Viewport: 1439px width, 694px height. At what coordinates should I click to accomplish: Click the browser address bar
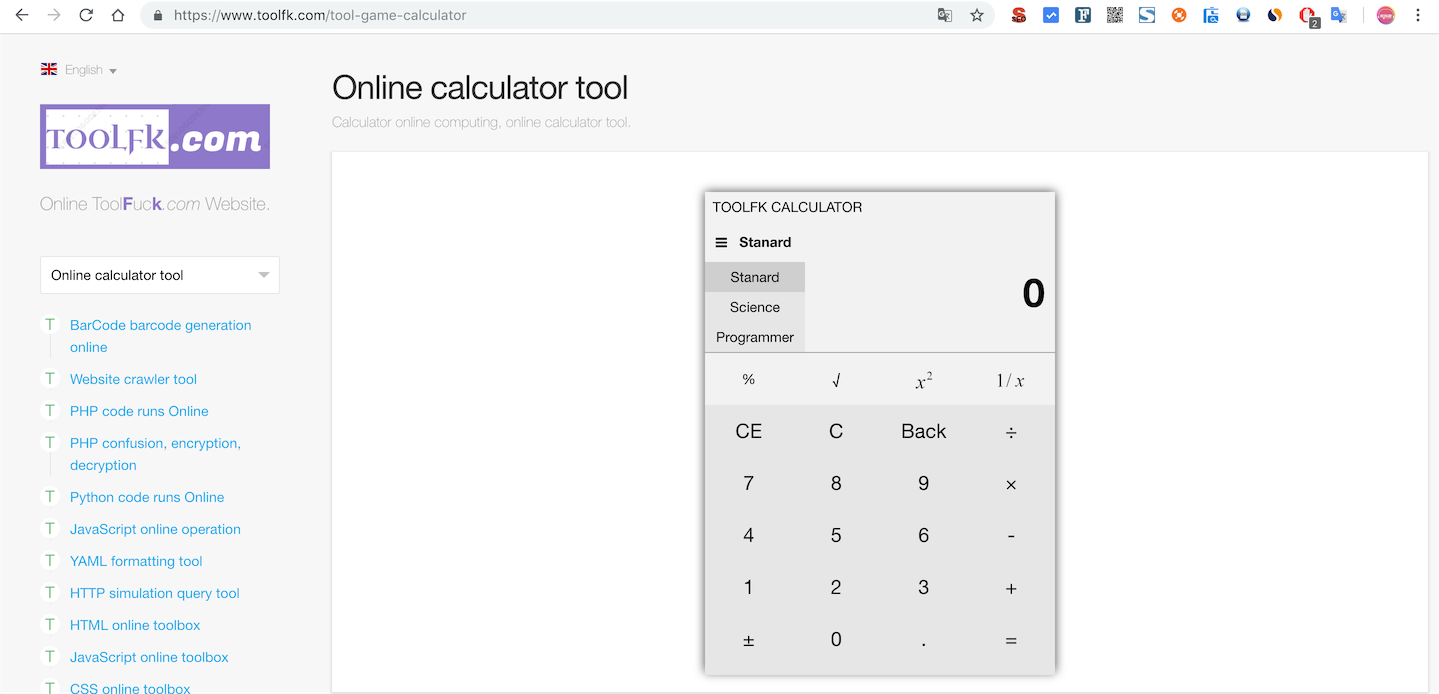[x=540, y=15]
